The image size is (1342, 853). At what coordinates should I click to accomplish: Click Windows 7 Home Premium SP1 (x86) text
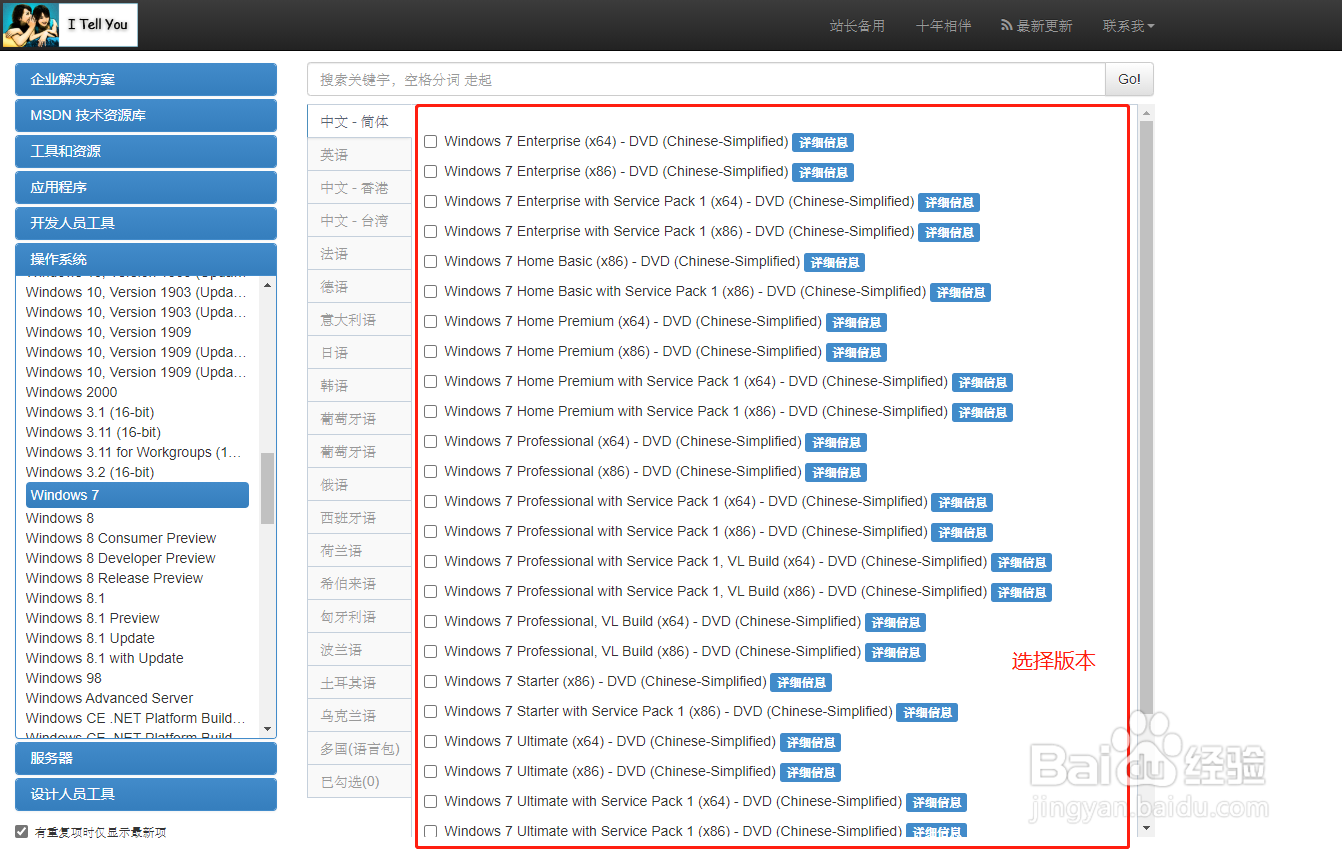696,412
